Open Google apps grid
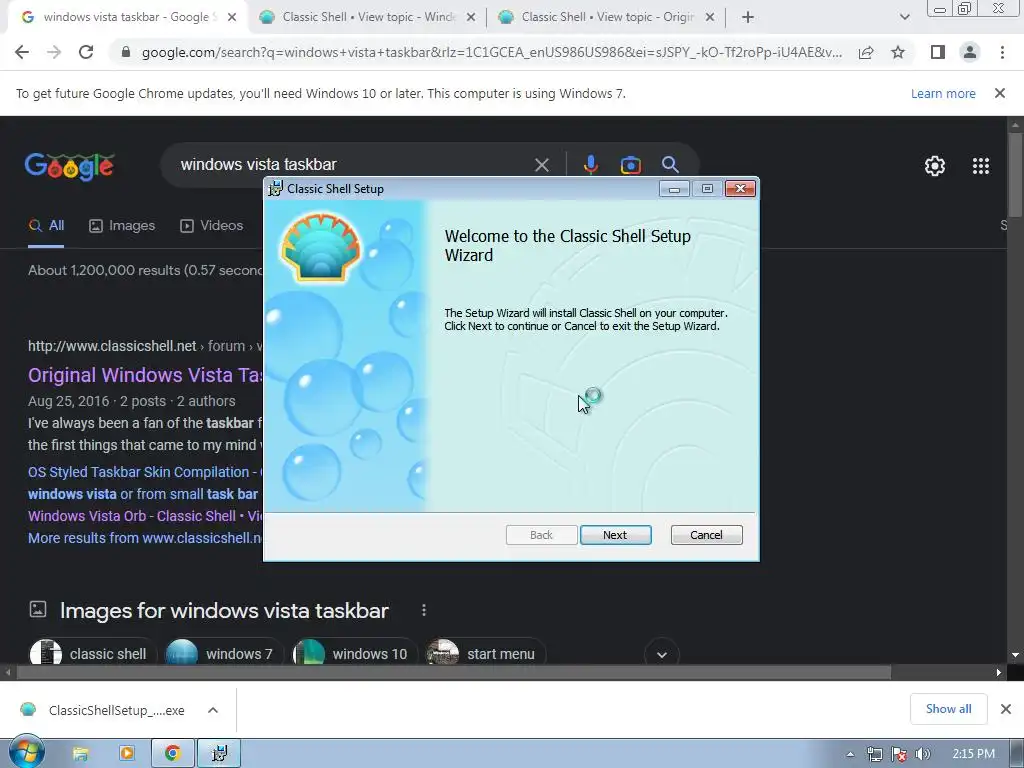 [980, 166]
